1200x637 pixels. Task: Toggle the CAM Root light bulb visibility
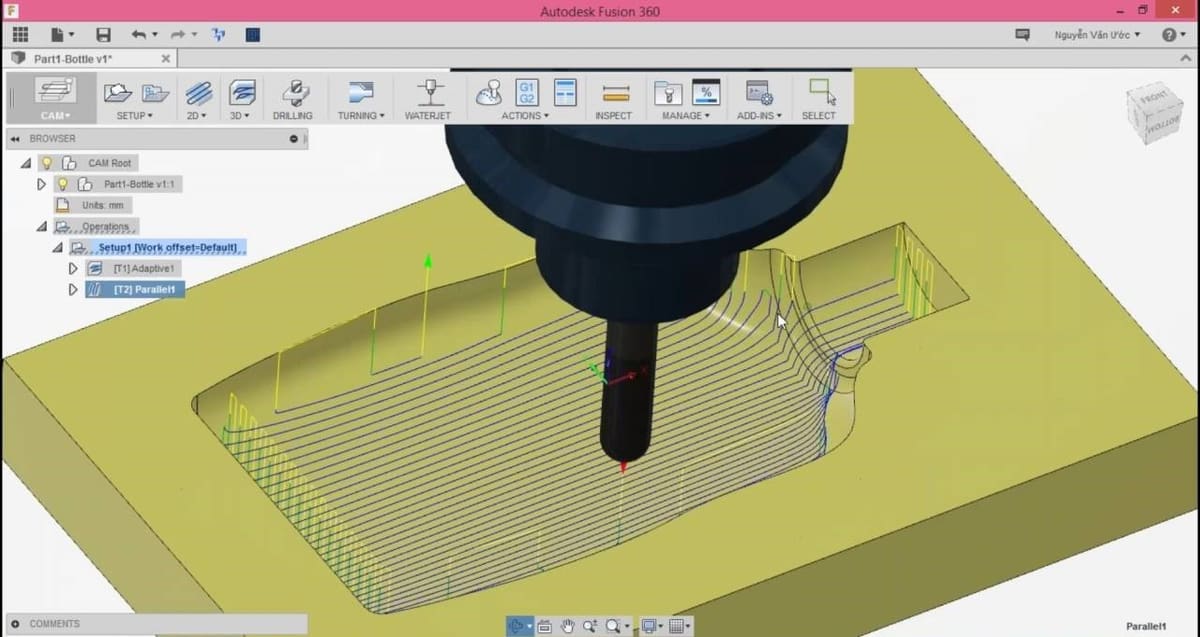(46, 163)
